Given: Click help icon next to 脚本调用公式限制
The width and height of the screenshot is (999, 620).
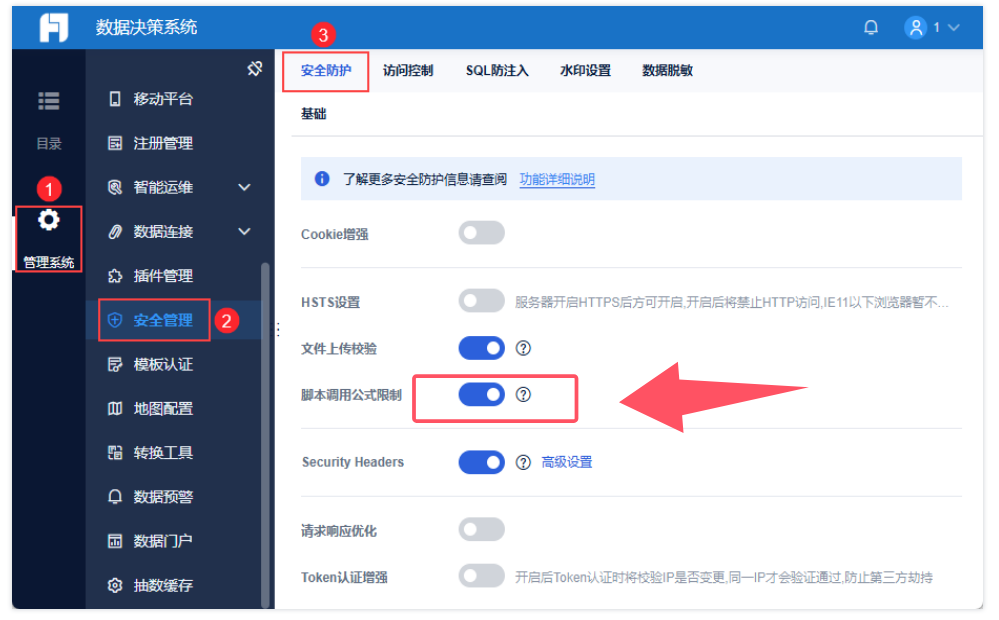Looking at the screenshot, I should point(523,394).
